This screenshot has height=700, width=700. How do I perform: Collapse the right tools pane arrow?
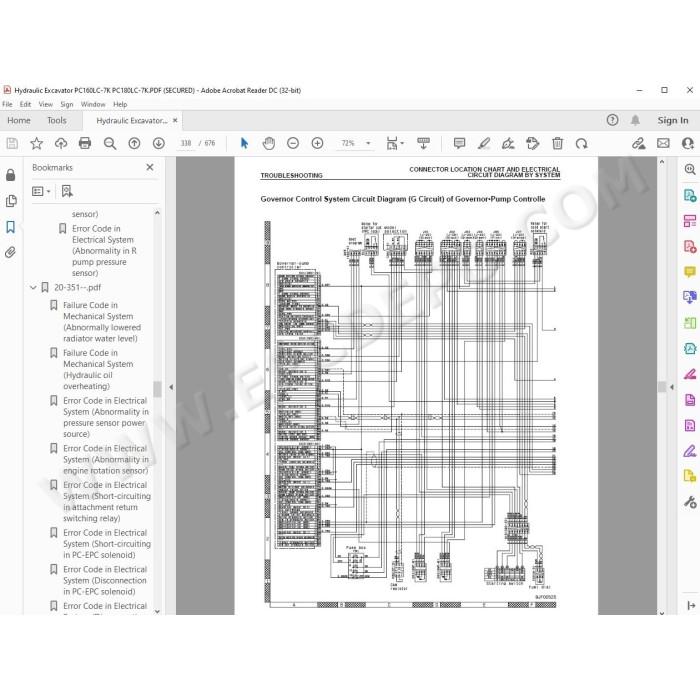click(x=672, y=387)
